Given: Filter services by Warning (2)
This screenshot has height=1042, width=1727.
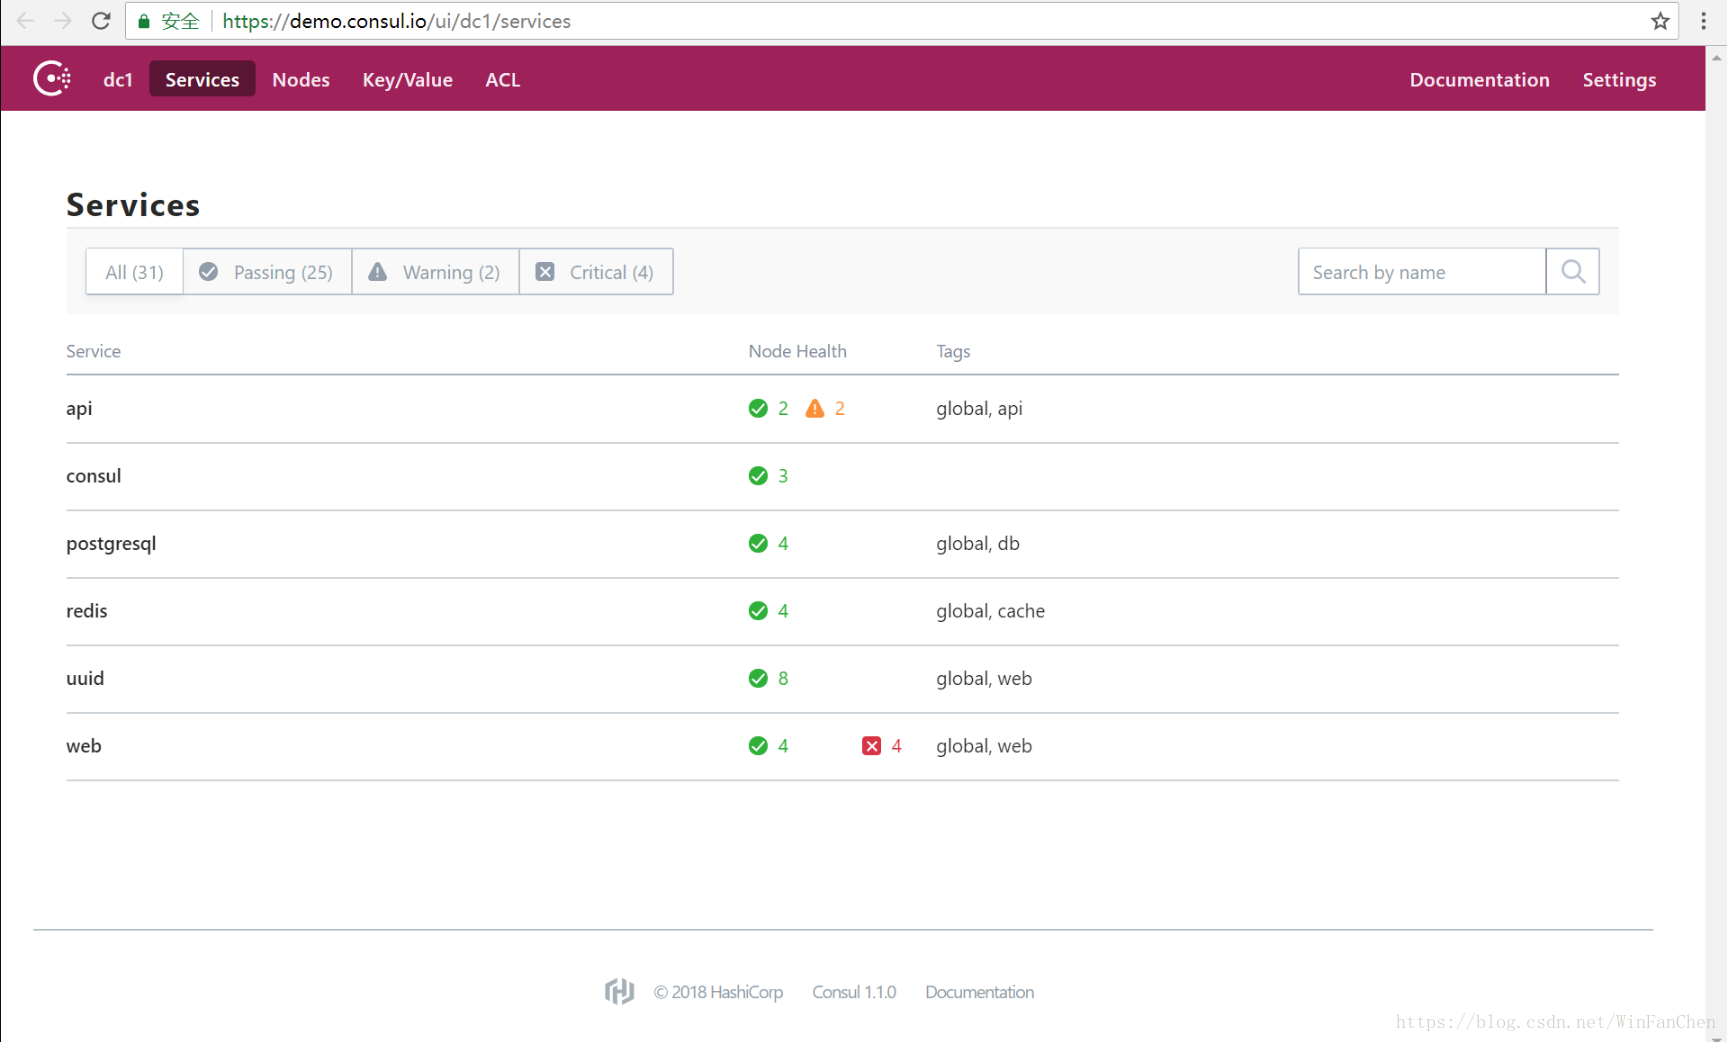Looking at the screenshot, I should click(436, 272).
